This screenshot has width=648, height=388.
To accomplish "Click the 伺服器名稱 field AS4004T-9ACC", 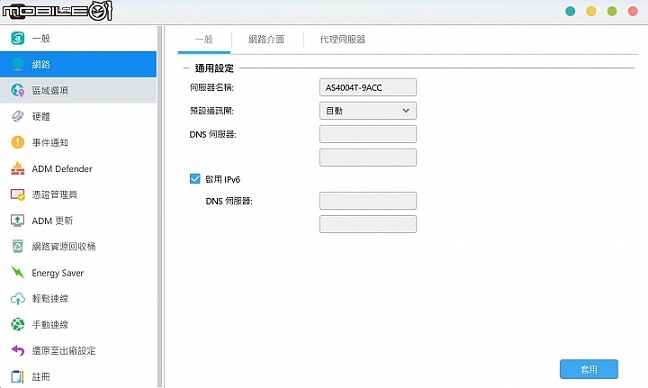I will [x=368, y=87].
